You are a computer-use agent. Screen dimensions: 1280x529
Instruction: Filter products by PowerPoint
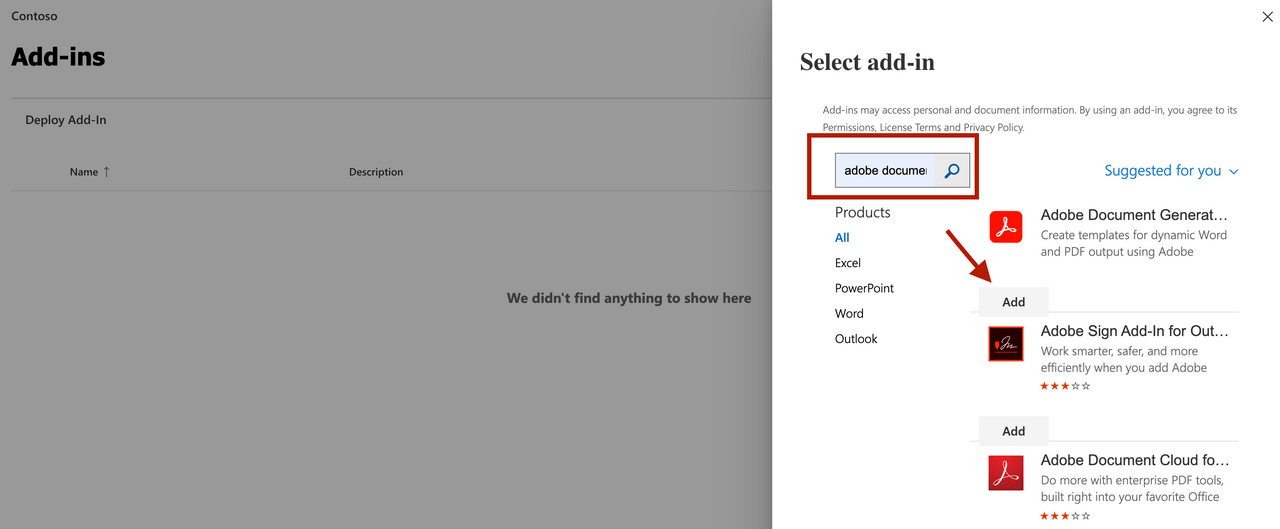pos(864,288)
